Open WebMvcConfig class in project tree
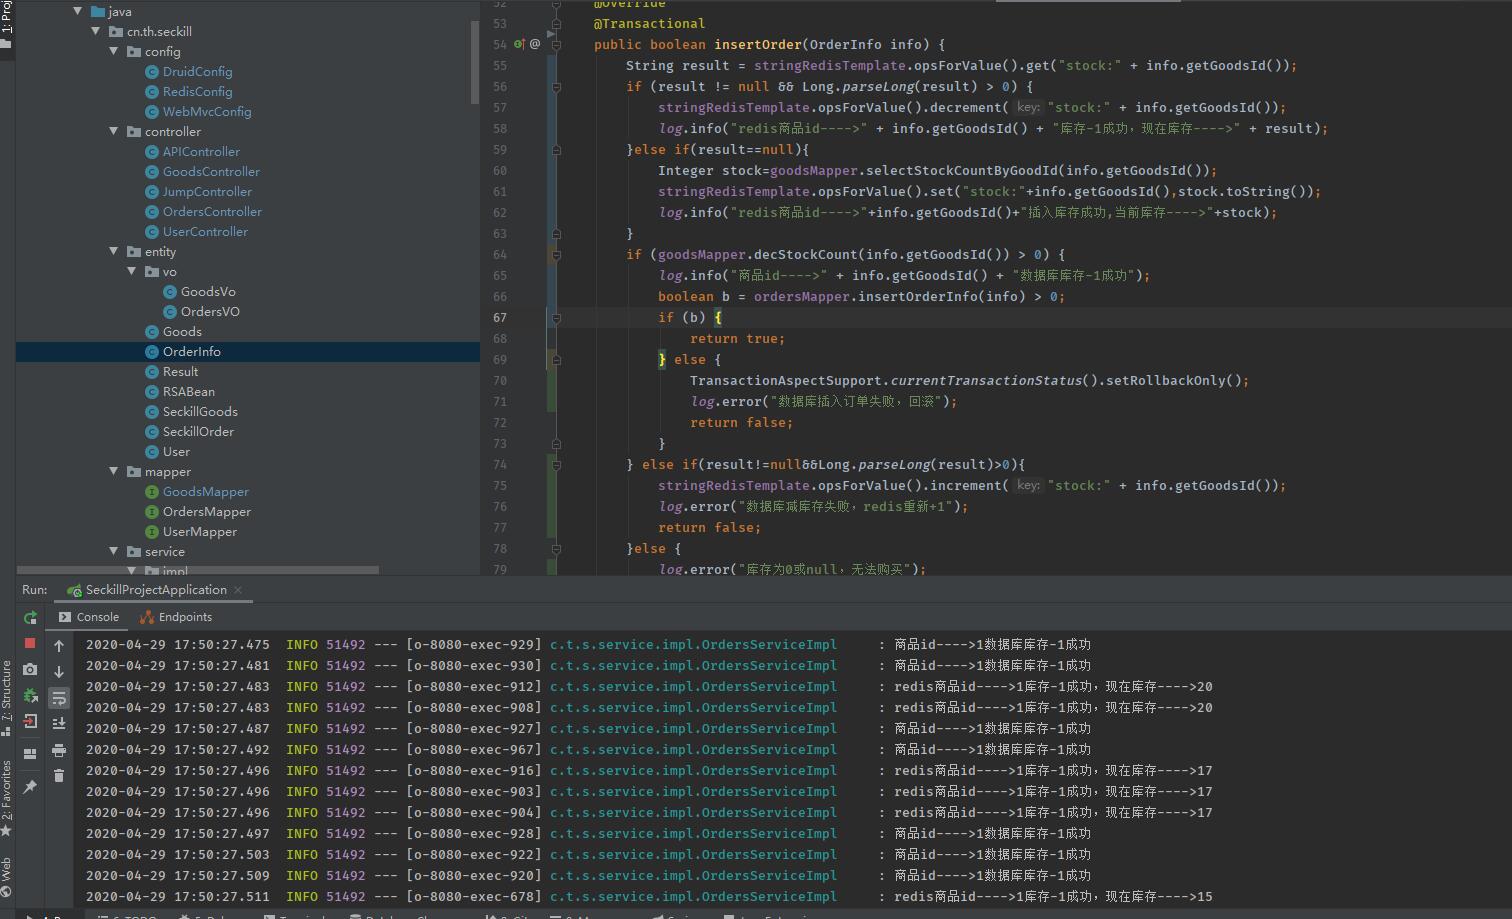The height and width of the screenshot is (919, 1512). tap(207, 111)
